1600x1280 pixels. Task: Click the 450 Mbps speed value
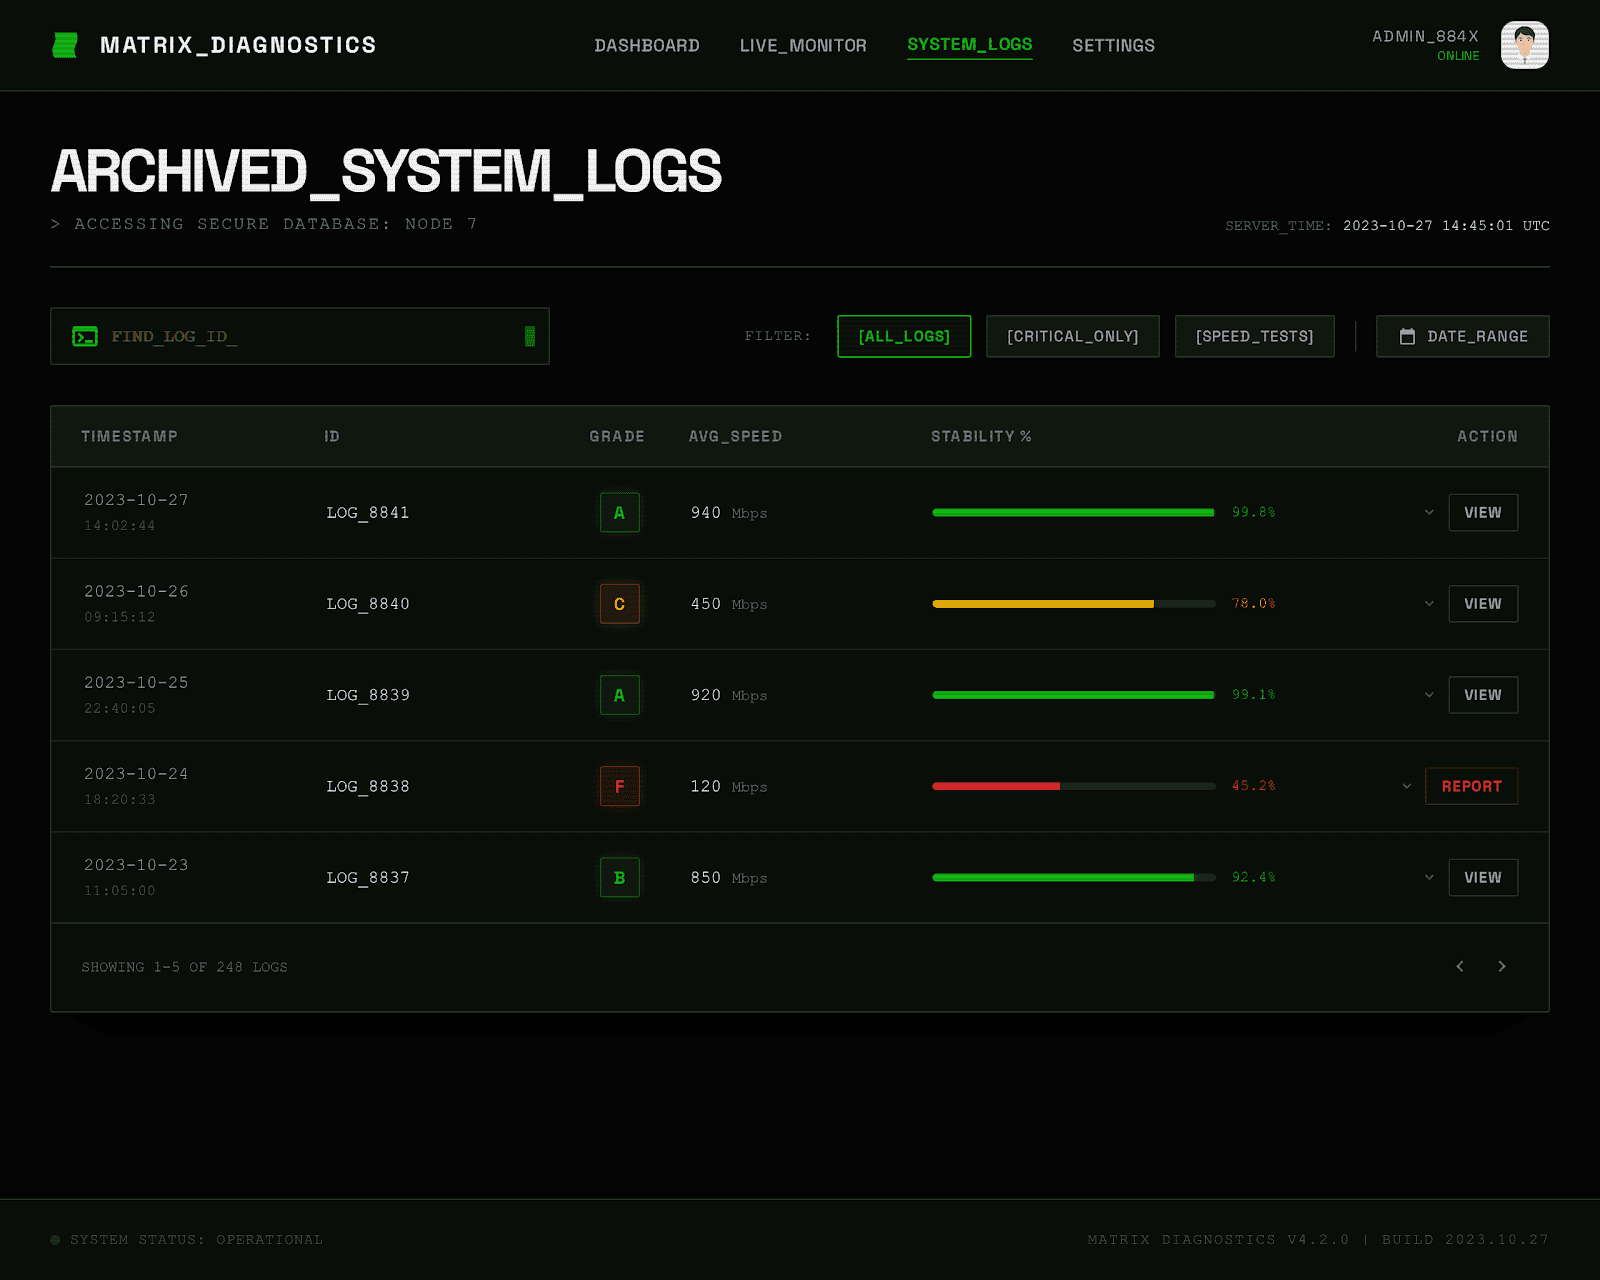[x=729, y=604]
